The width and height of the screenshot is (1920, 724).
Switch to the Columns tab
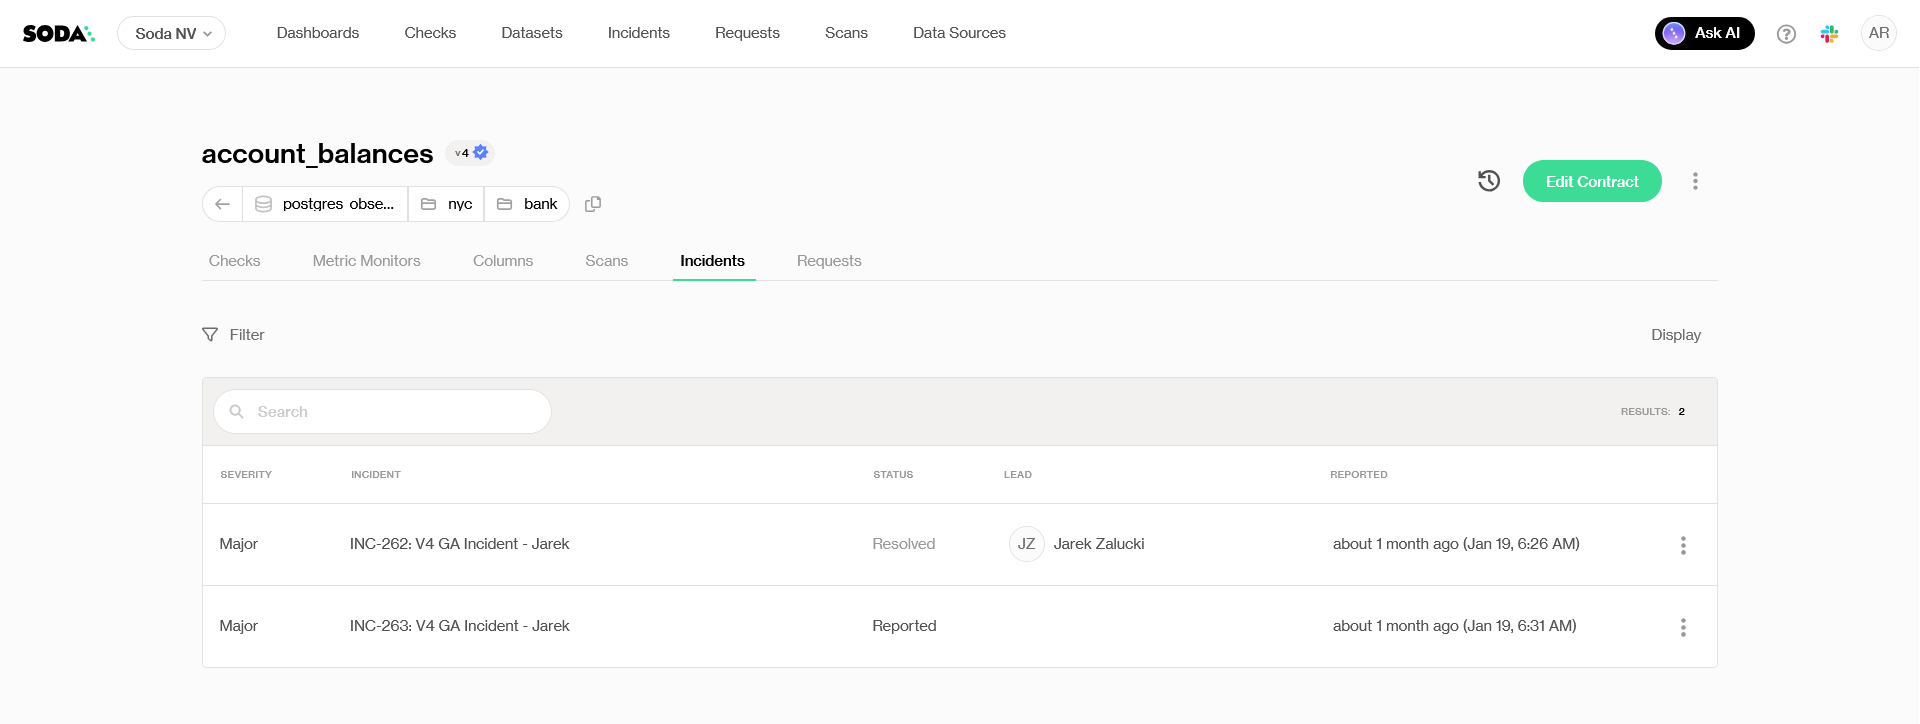pyautogui.click(x=503, y=261)
